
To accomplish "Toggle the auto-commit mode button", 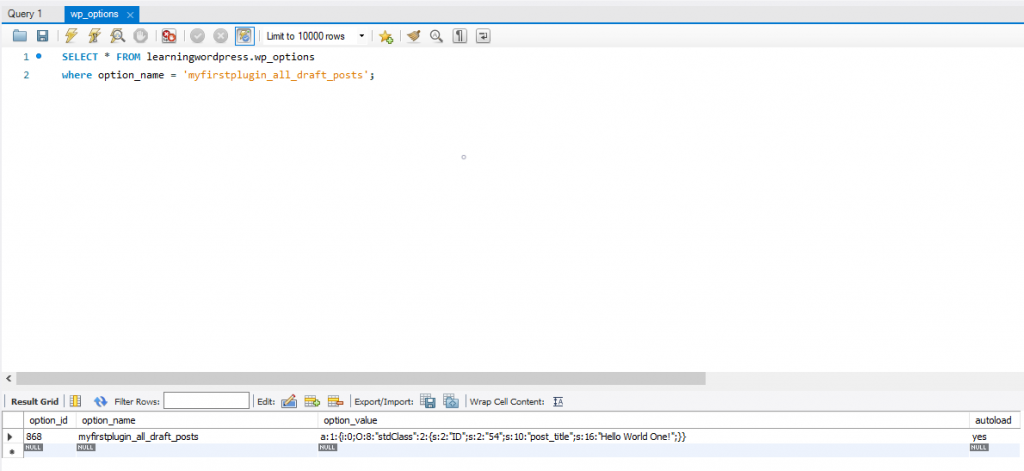I will pos(244,36).
